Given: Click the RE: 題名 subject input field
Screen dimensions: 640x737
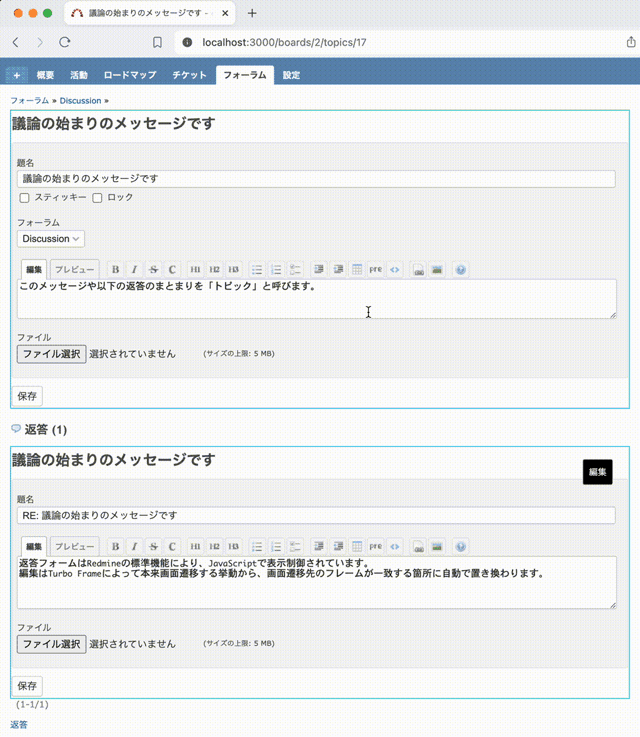Looking at the screenshot, I should click(316, 516).
